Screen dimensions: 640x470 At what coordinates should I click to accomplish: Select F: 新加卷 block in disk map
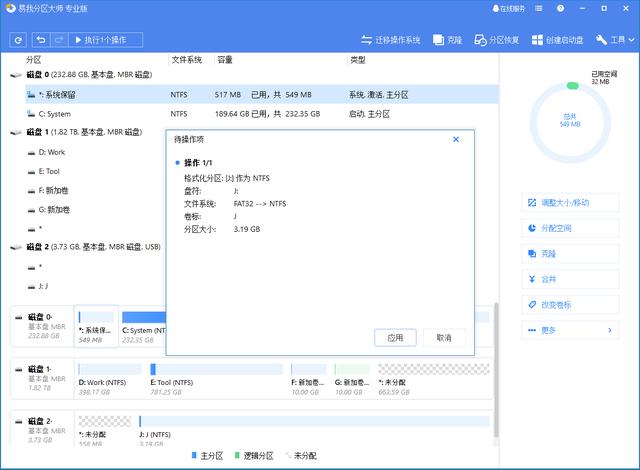(309, 380)
